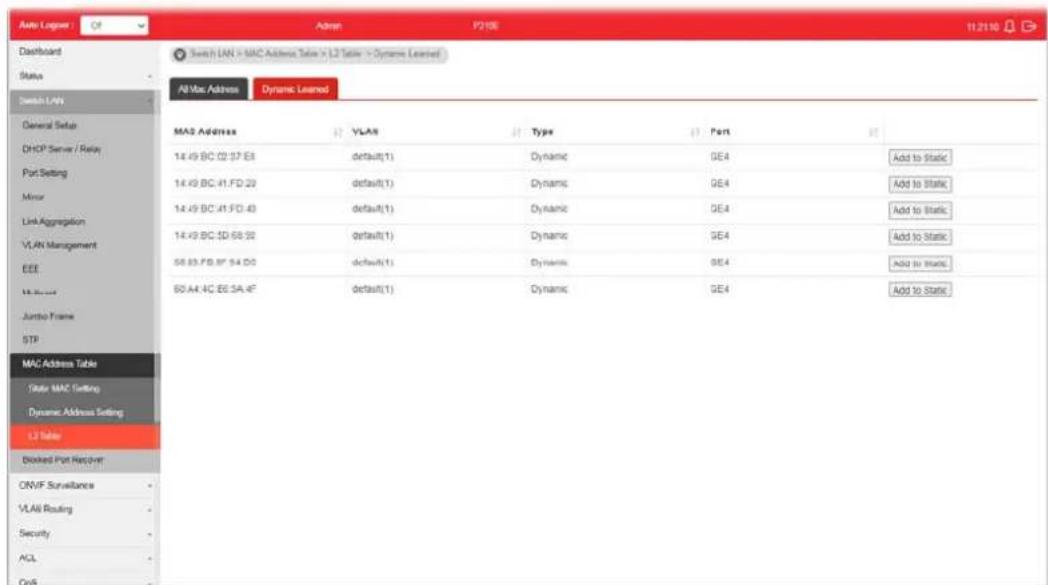This screenshot has height=585, width=1048.
Task: Add to Static for 14:49:BC:5D:68:90 row
Action: tap(920, 237)
